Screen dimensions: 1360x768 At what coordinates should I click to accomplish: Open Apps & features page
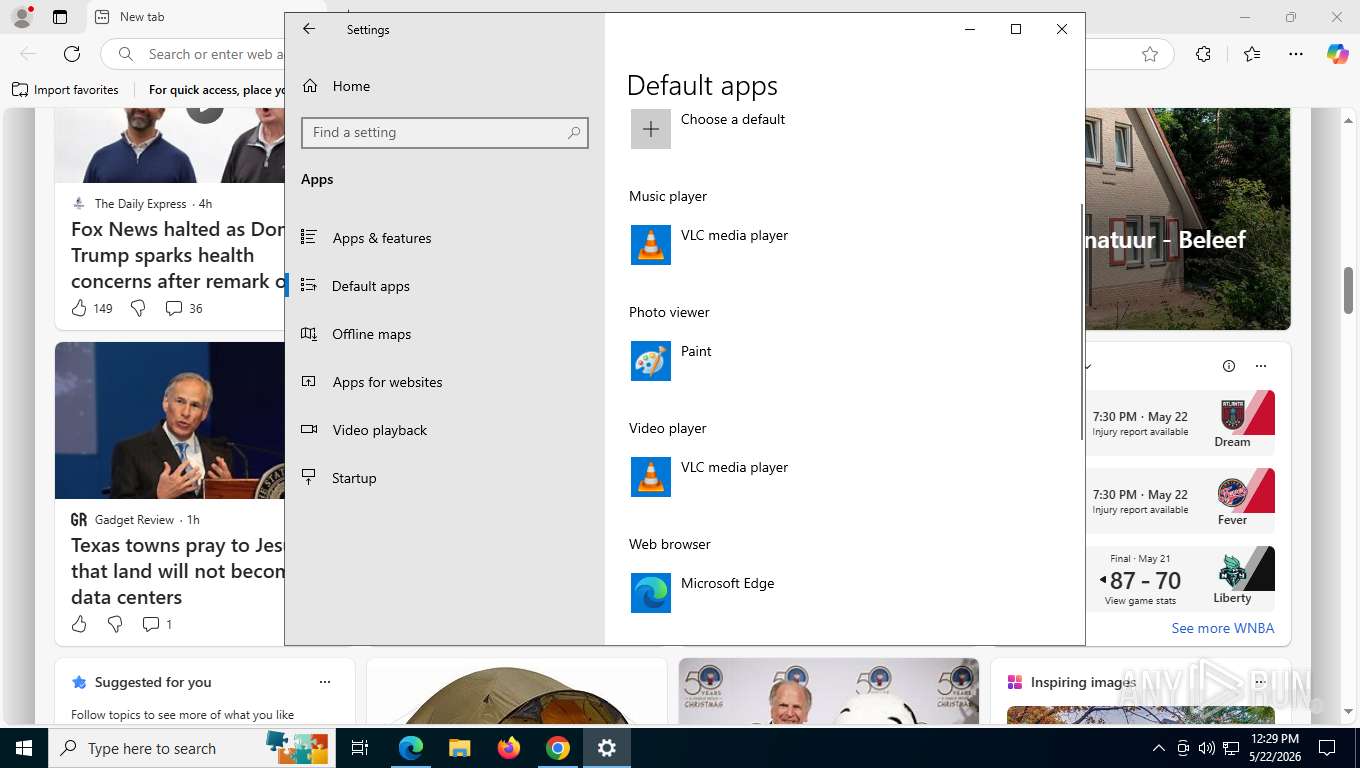click(x=382, y=238)
